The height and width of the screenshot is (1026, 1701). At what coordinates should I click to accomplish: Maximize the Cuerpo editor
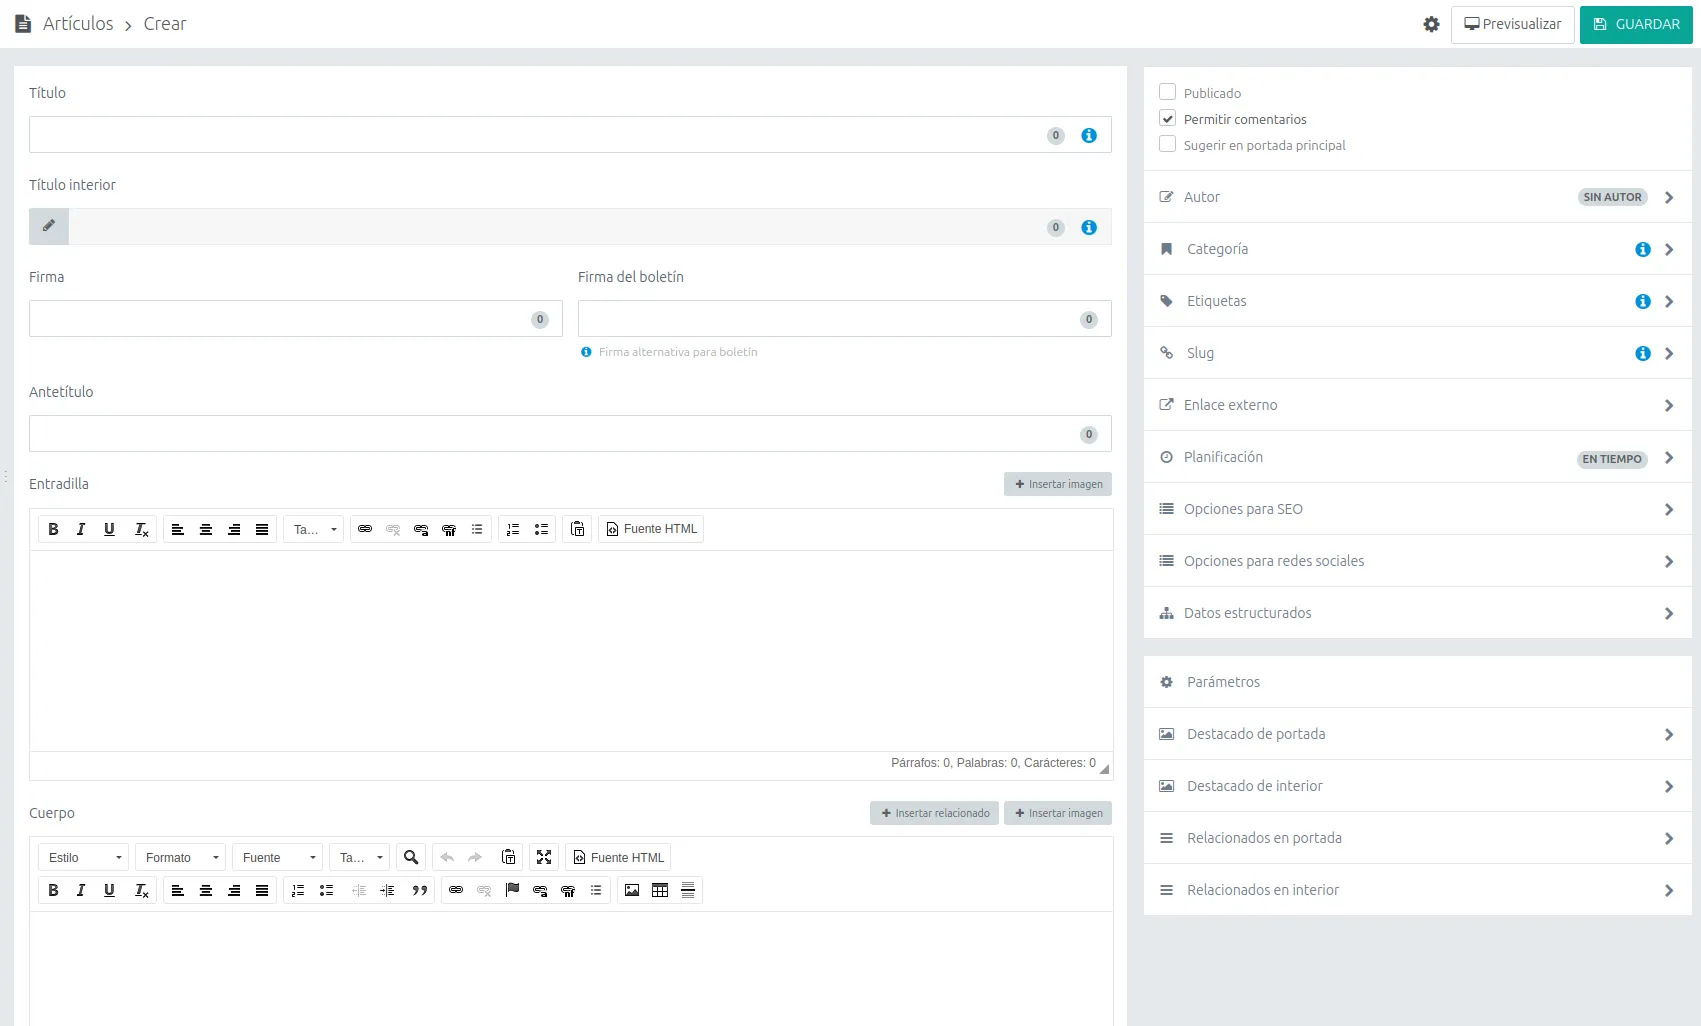coord(544,857)
